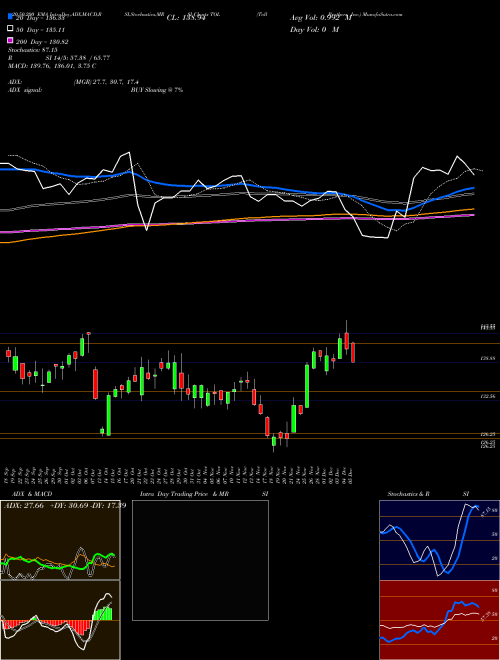The image size is (500, 660).
Task: Select the 50 Day average value text
Action: click(x=40, y=30)
